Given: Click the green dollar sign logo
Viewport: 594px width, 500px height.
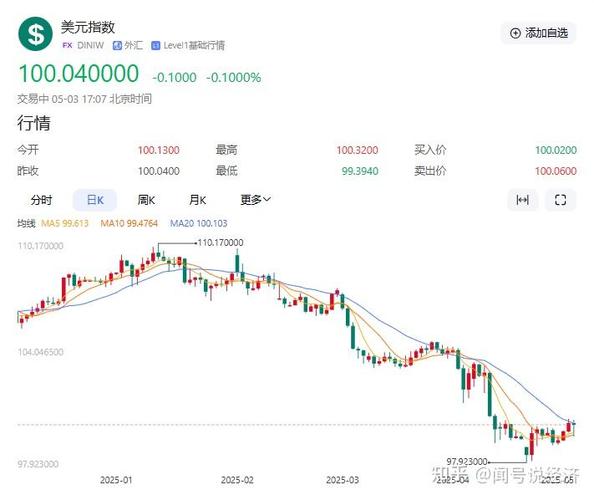Looking at the screenshot, I should point(35,34).
